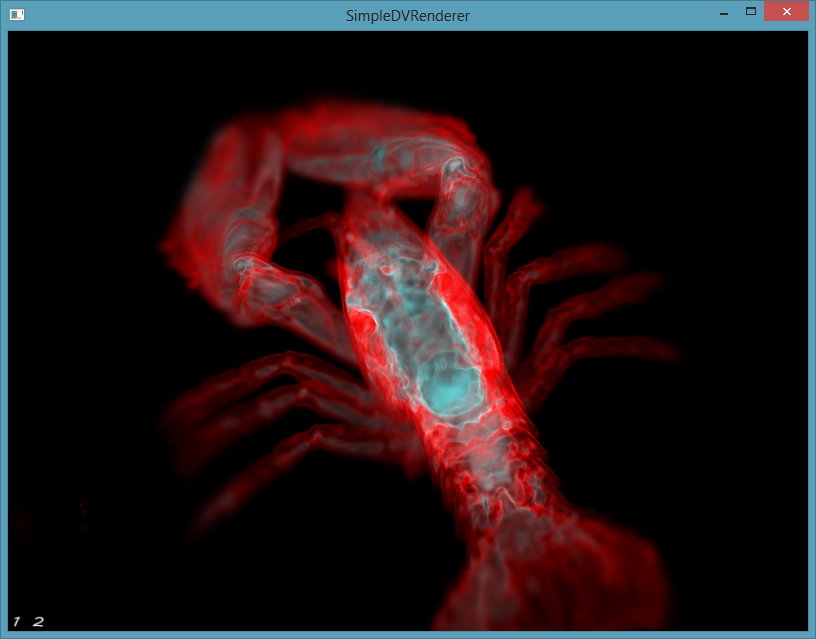
Task: Click the '1' label in the viewport corner
Action: (x=17, y=621)
